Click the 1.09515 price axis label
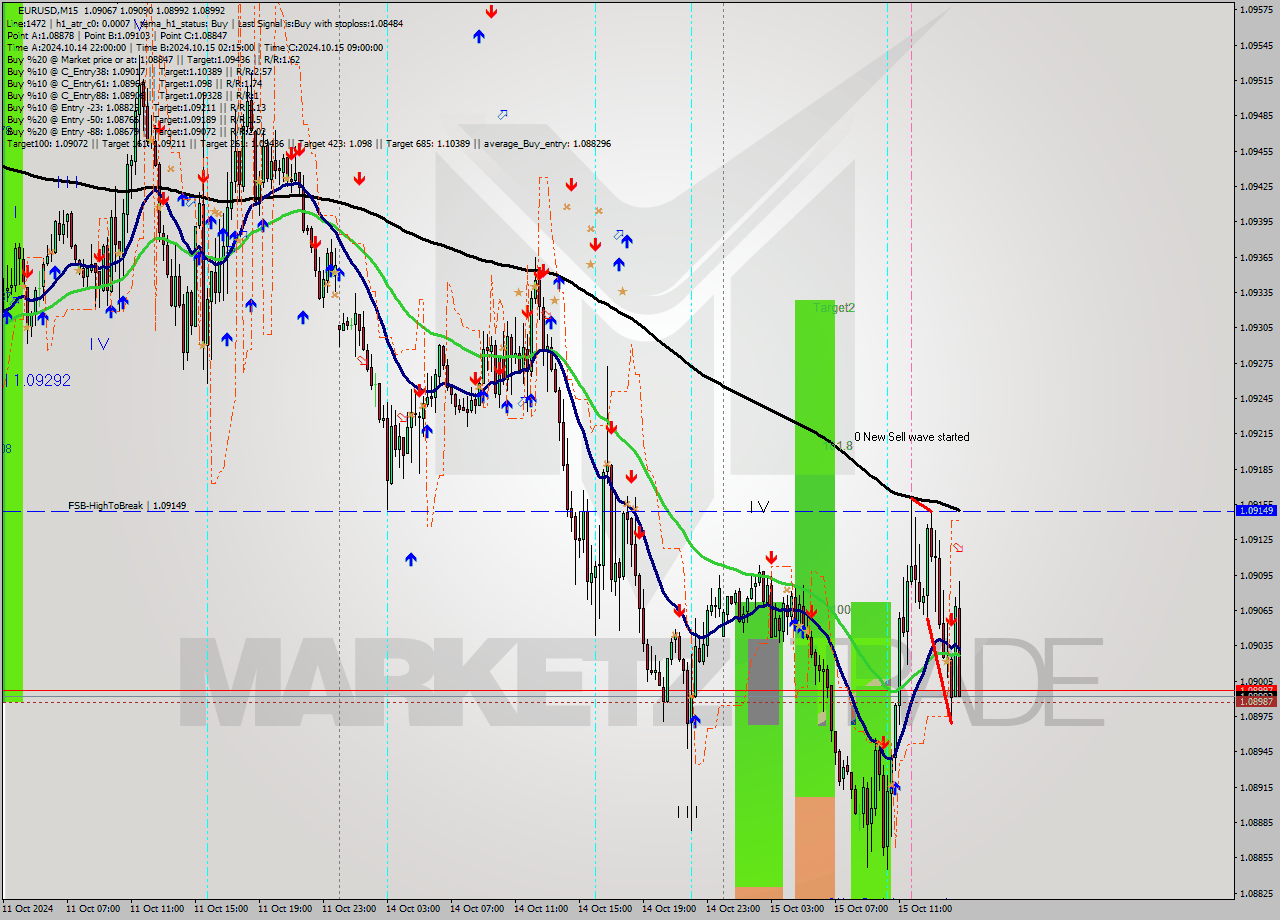Image resolution: width=1280 pixels, height=920 pixels. click(1257, 81)
